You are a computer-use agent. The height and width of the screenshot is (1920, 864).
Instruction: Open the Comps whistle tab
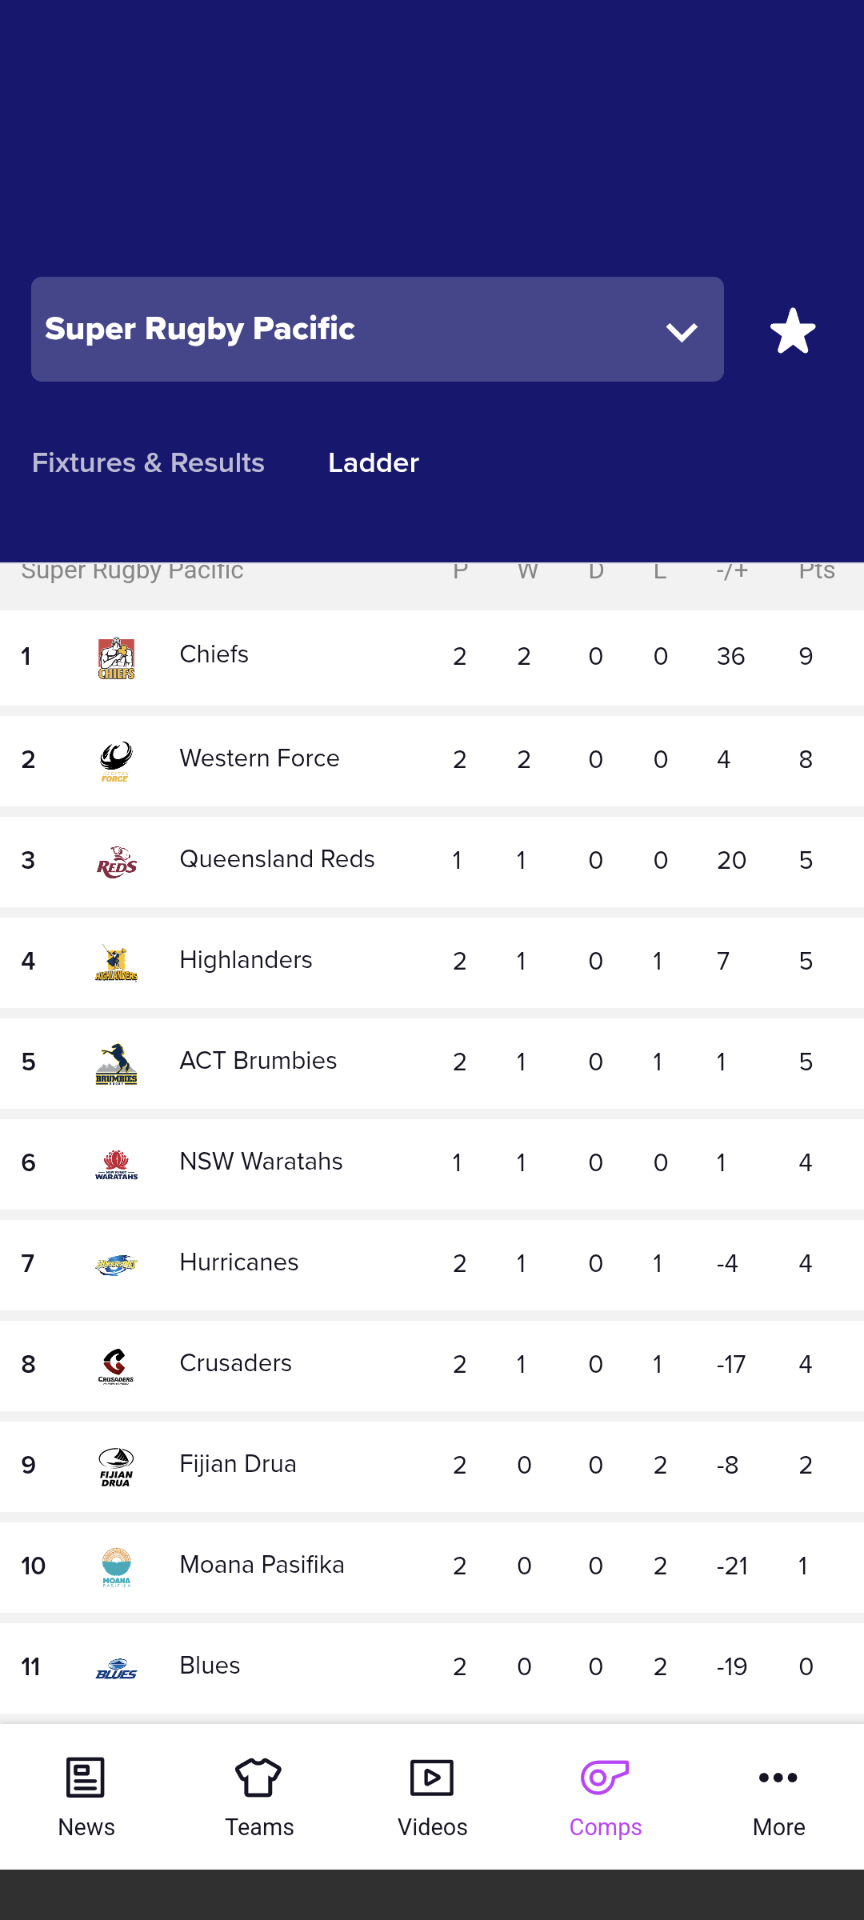pos(605,1797)
